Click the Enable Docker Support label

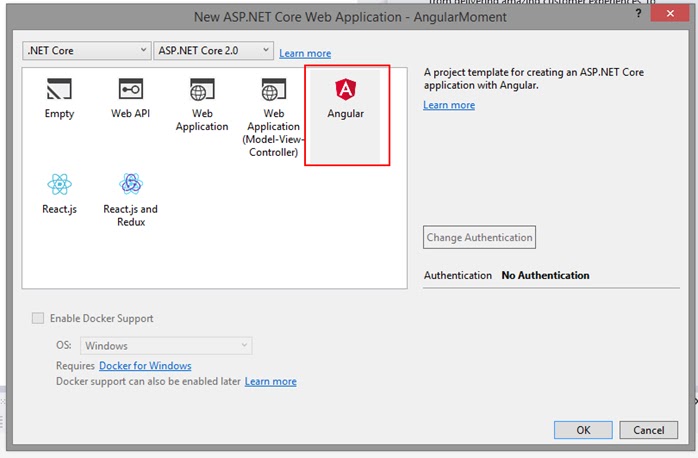[x=101, y=318]
